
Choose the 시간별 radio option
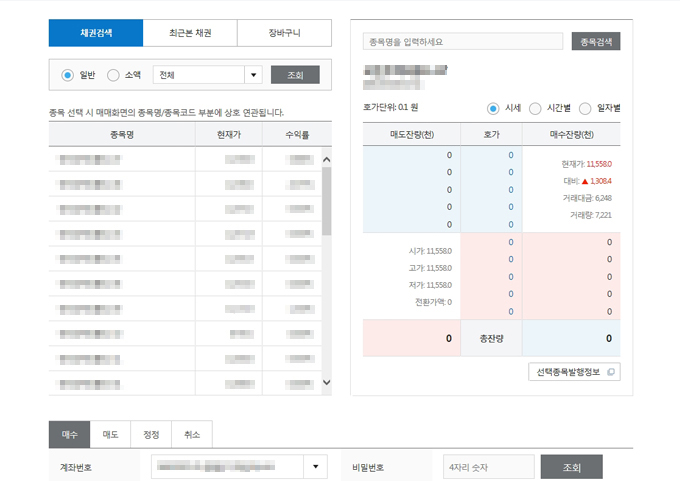click(536, 108)
